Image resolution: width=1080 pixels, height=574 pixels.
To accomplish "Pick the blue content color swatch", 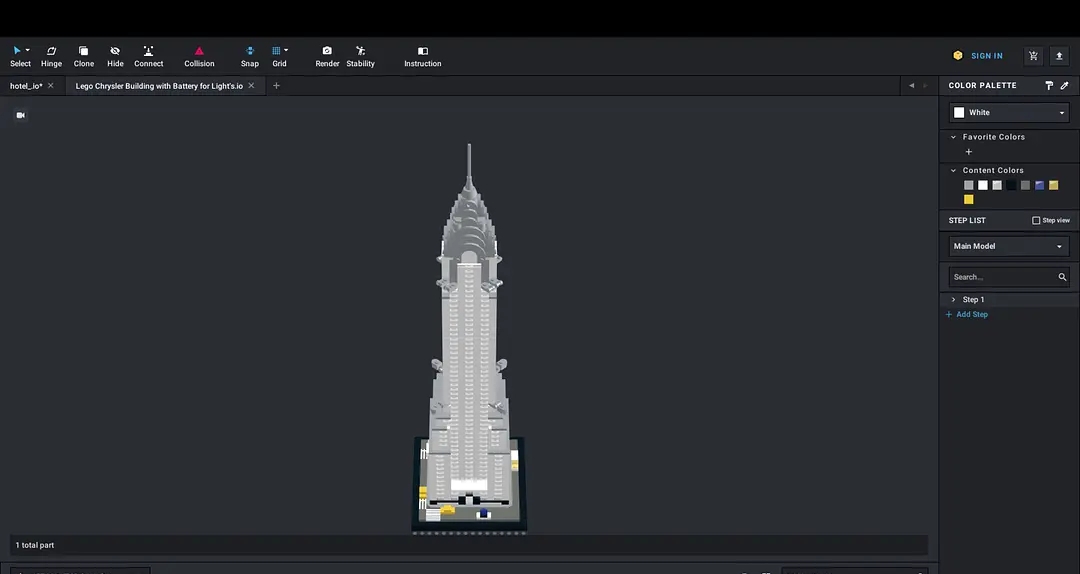I will [1039, 185].
